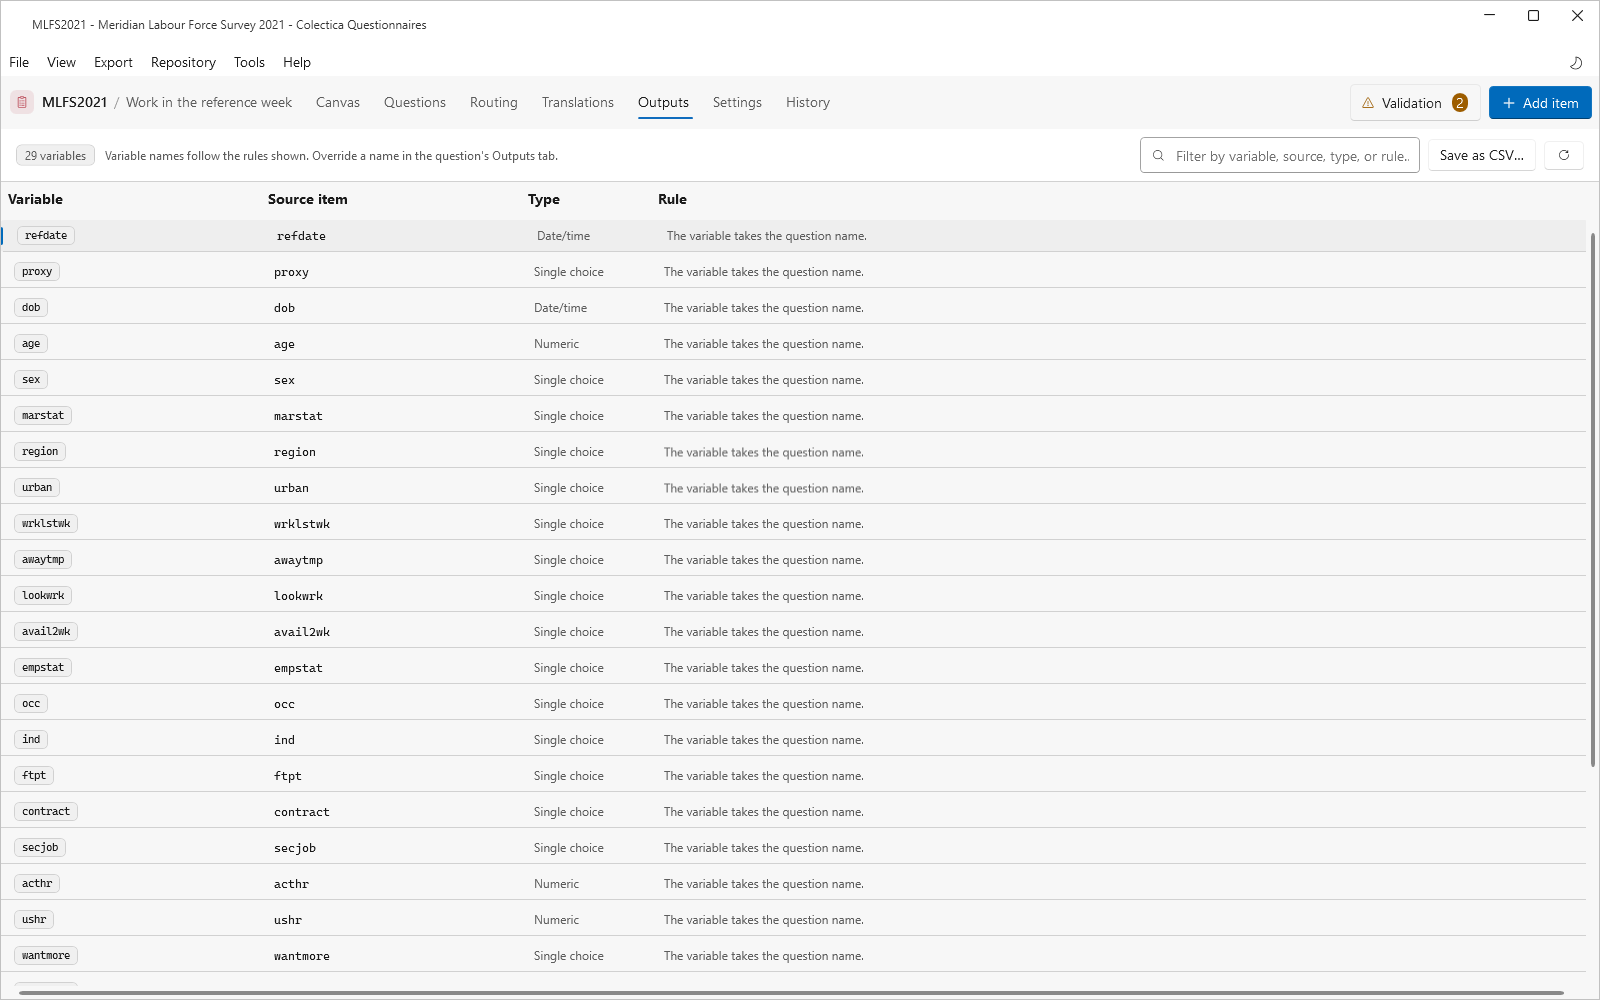Open the Help menu
This screenshot has width=1600, height=1000.
[x=297, y=62]
